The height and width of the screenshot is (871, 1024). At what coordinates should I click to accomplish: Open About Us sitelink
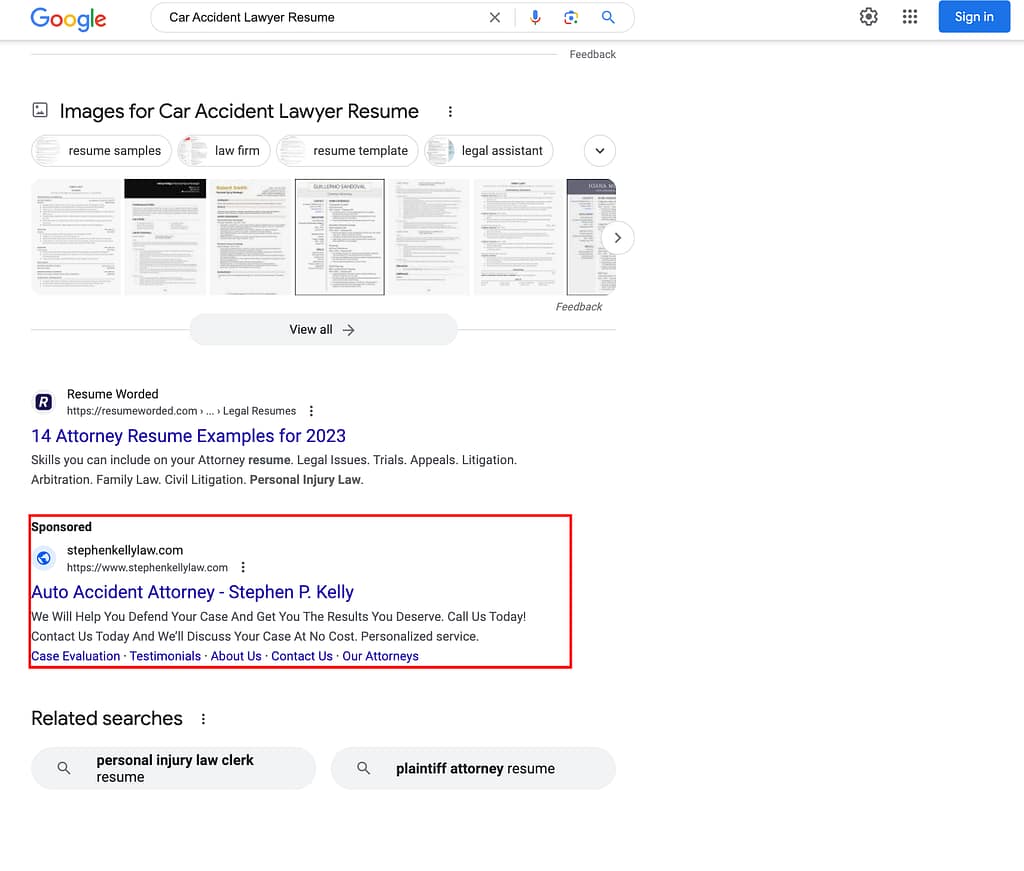(236, 656)
